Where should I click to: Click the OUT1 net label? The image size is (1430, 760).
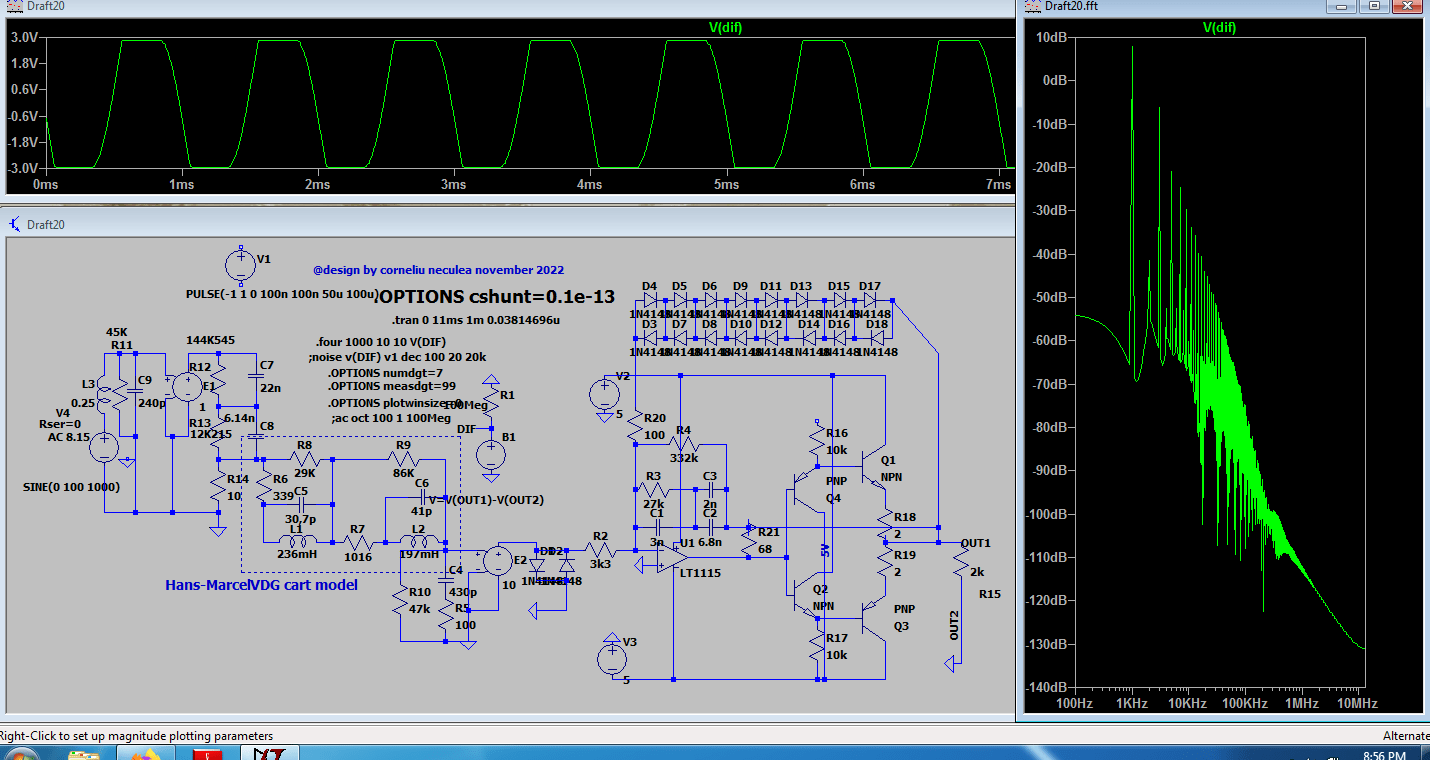click(976, 543)
